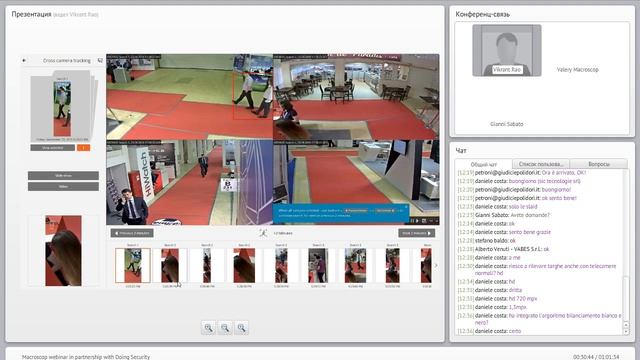This screenshot has height=360, width=640.
Task: Click the icon right of Cross camera tracking title
Action: tap(100, 60)
